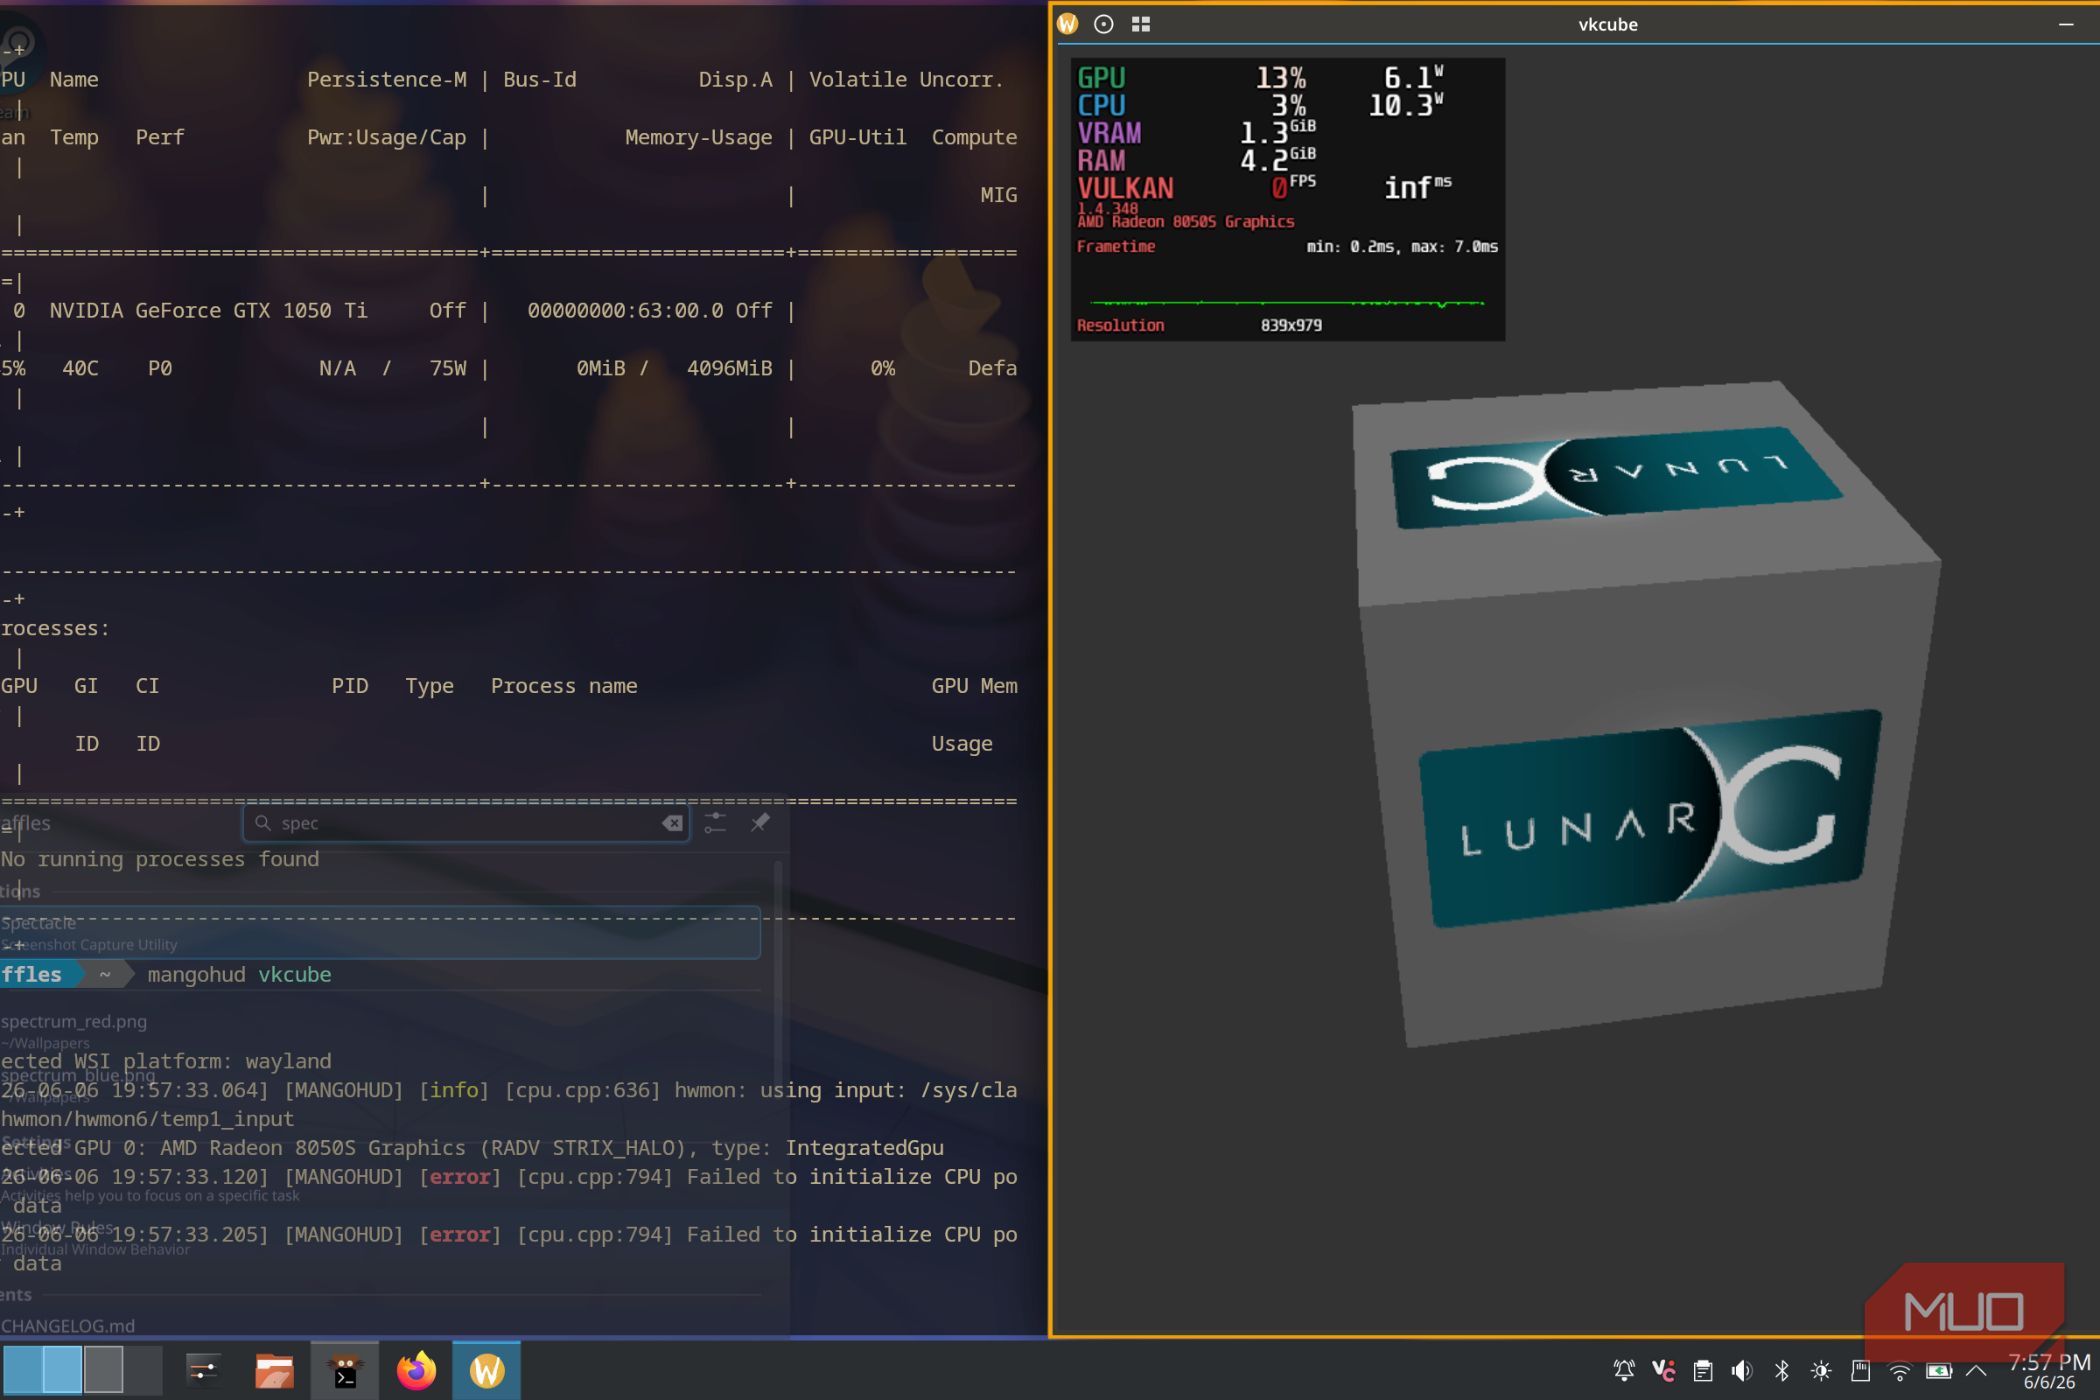Click the LUNAR G logo on cube front
2100x1400 pixels.
coord(1650,818)
